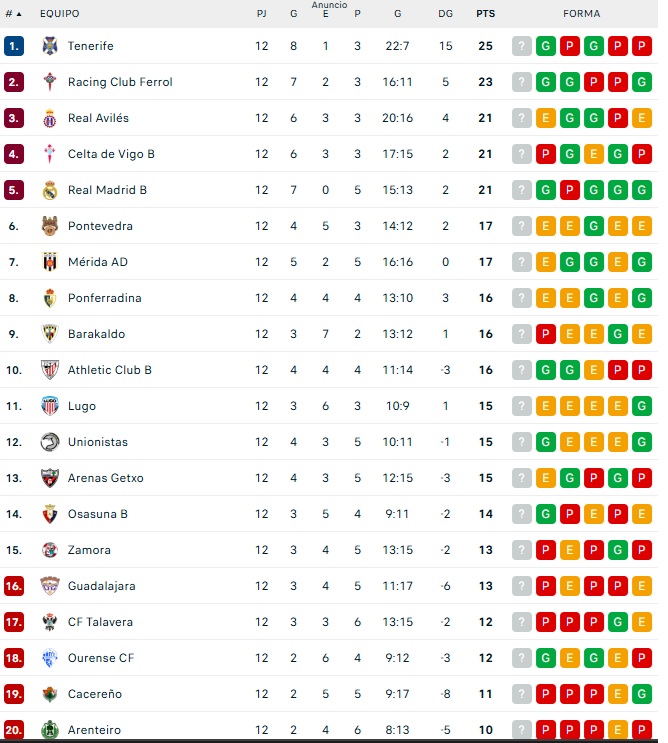Sort table by the # rank column

12,14
